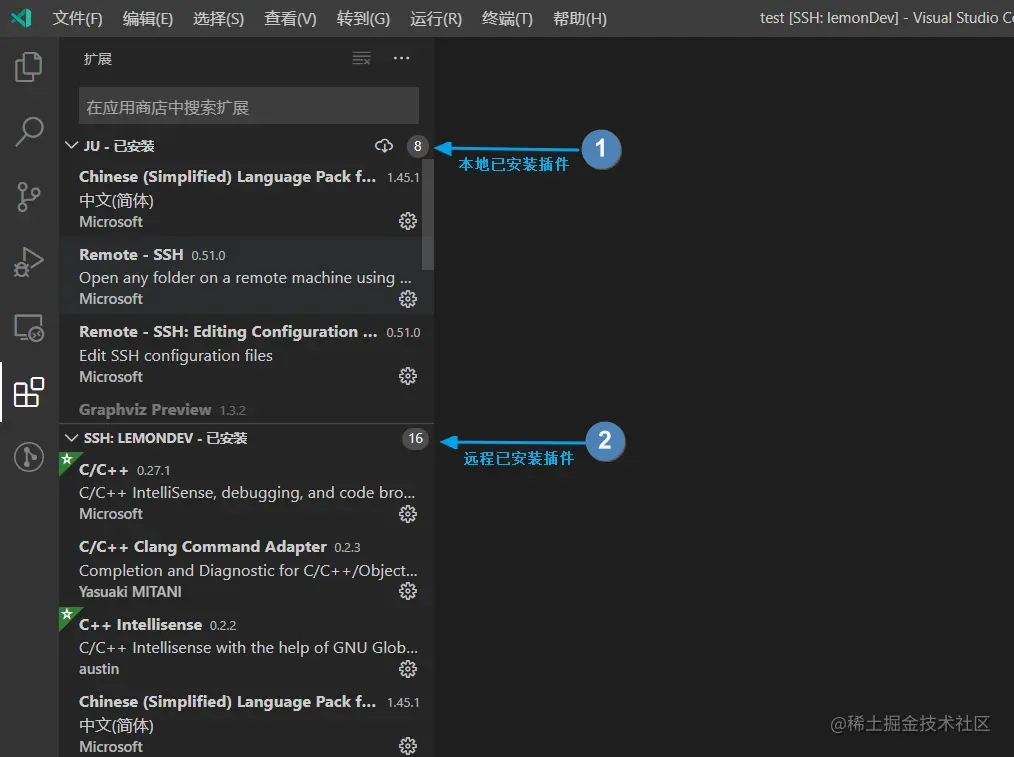Image resolution: width=1014 pixels, height=757 pixels.
Task: Open gear for Remote - SSH: Editing Configuration
Action: coord(407,376)
